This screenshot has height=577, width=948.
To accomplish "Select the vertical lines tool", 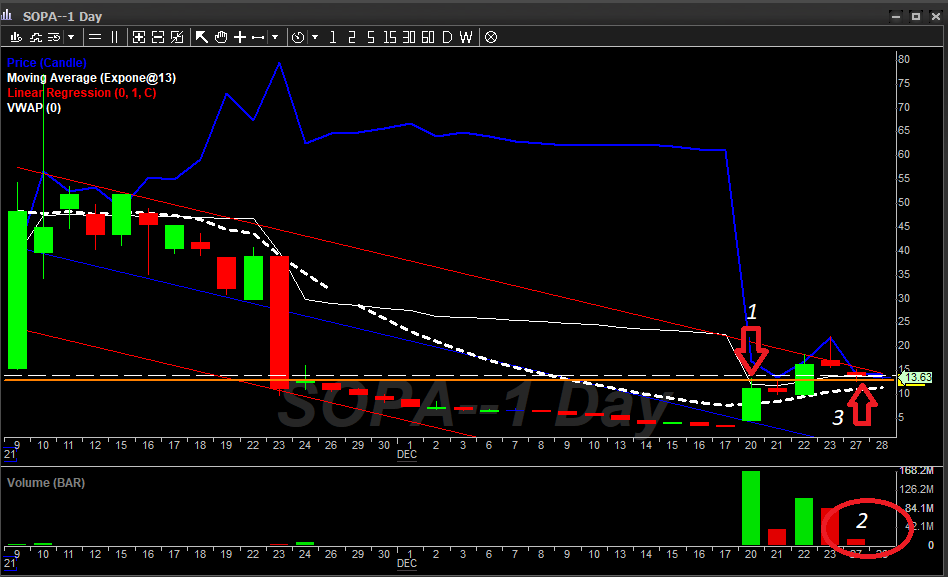I will (x=114, y=37).
